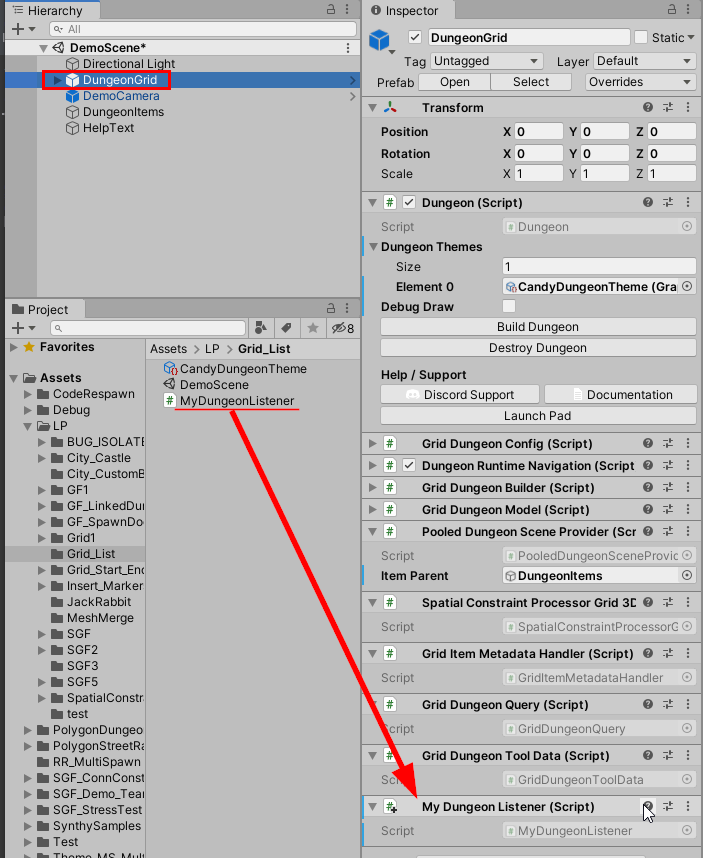Click the Hierarchy panel lock icon
The image size is (703, 858).
tap(332, 10)
